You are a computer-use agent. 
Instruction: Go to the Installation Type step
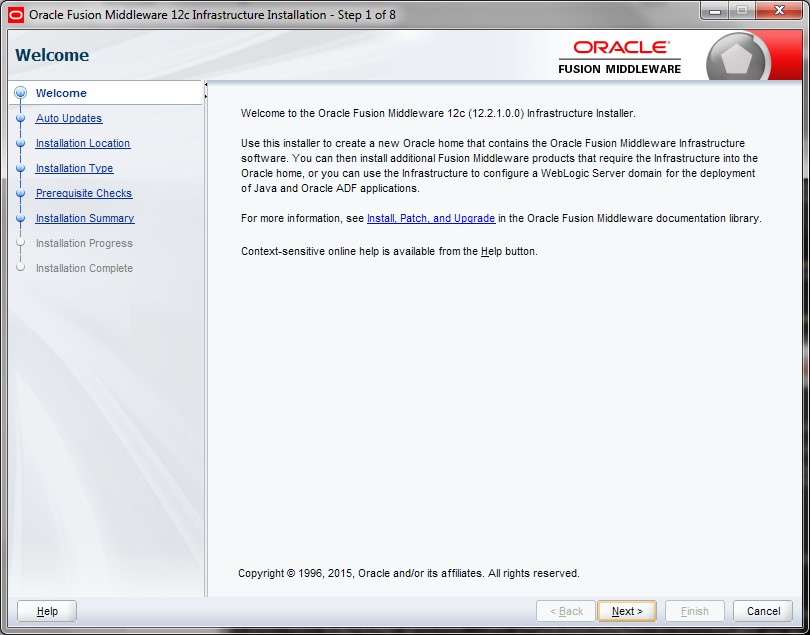point(74,168)
